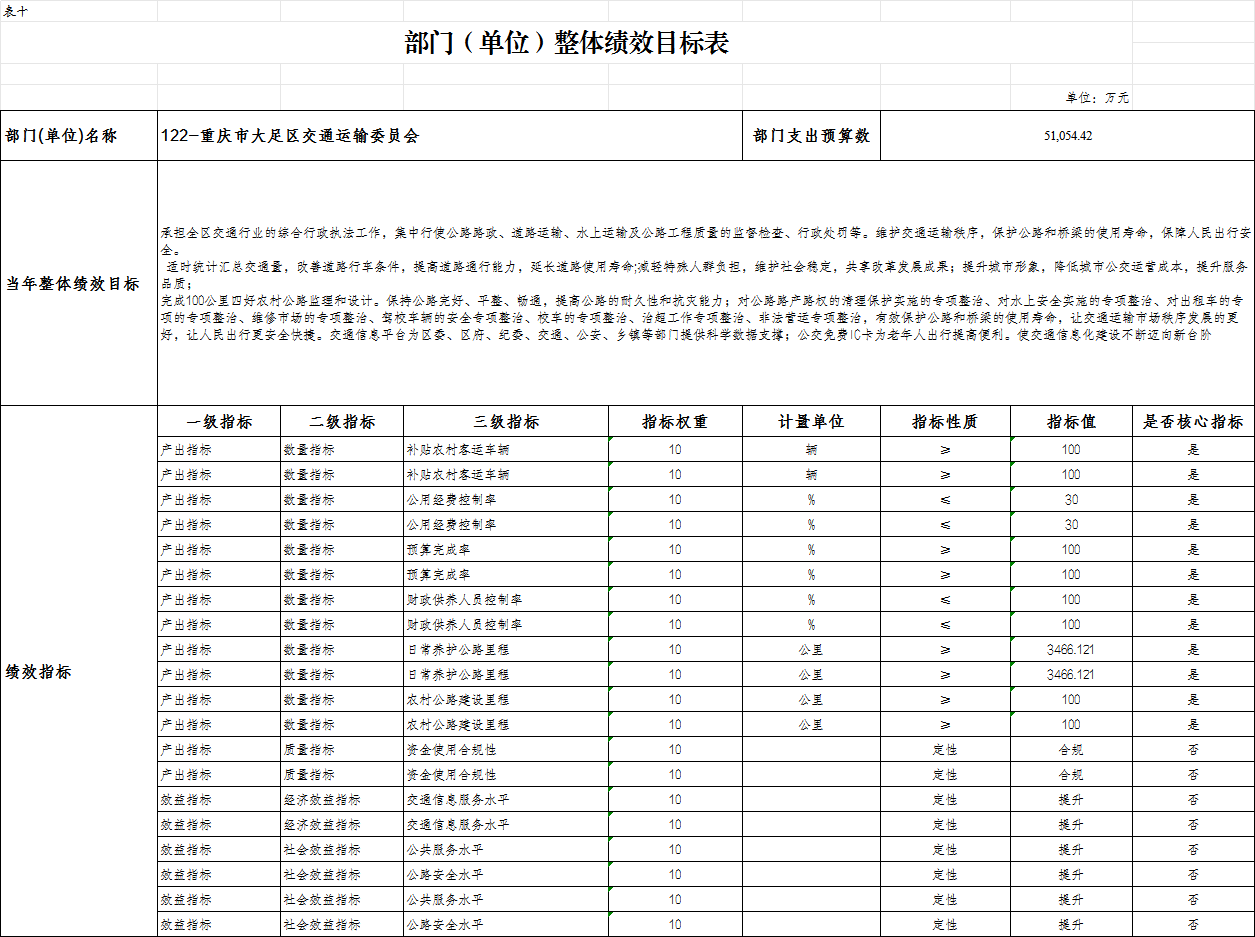
Task: Select the 指标权重 column header
Action: click(672, 421)
